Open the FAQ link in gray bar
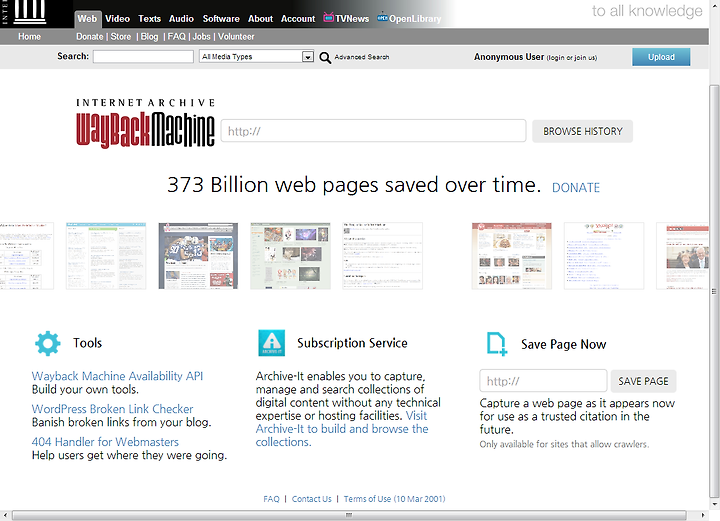Image resolution: width=720 pixels, height=521 pixels. pos(176,37)
